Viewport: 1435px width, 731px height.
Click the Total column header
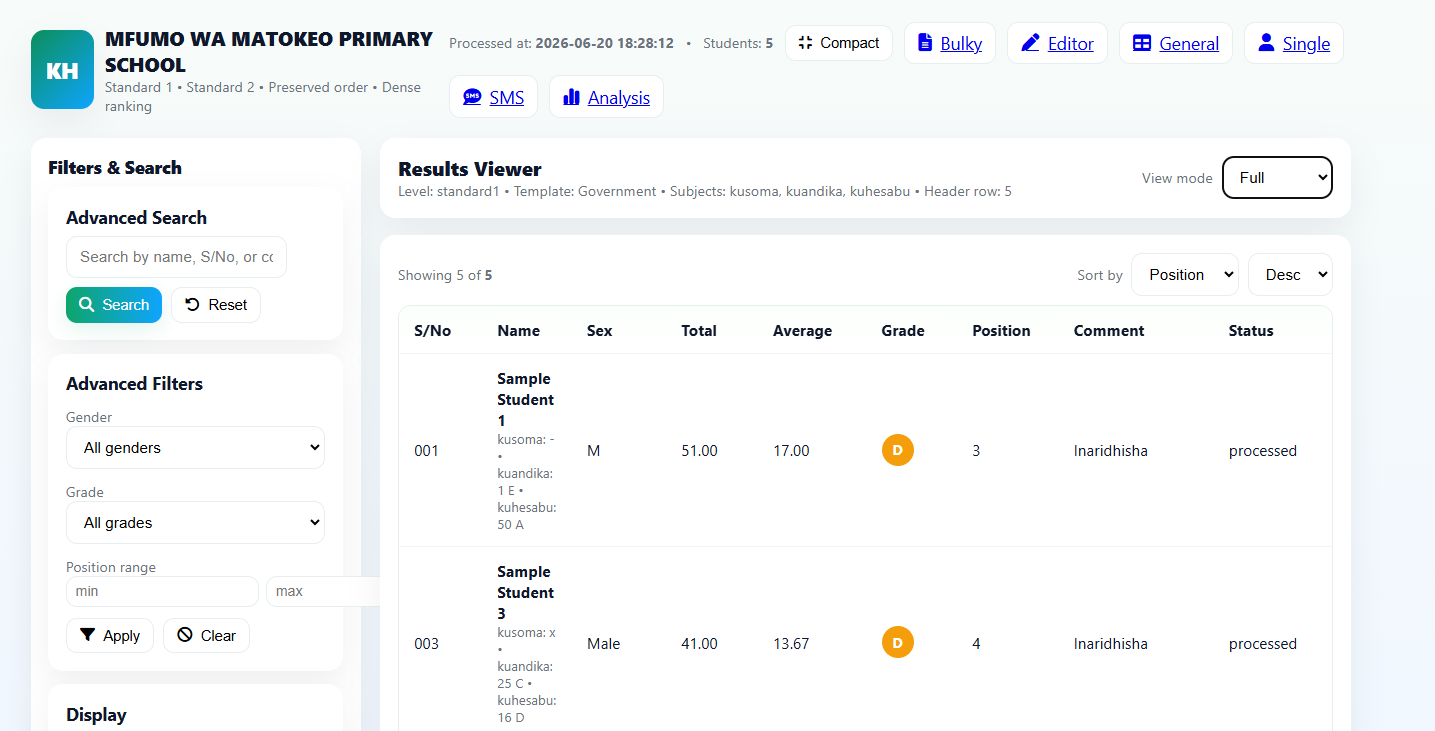[699, 331]
